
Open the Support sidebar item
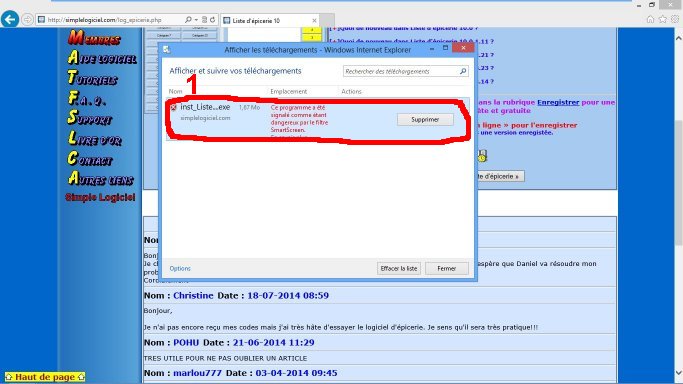89,118
